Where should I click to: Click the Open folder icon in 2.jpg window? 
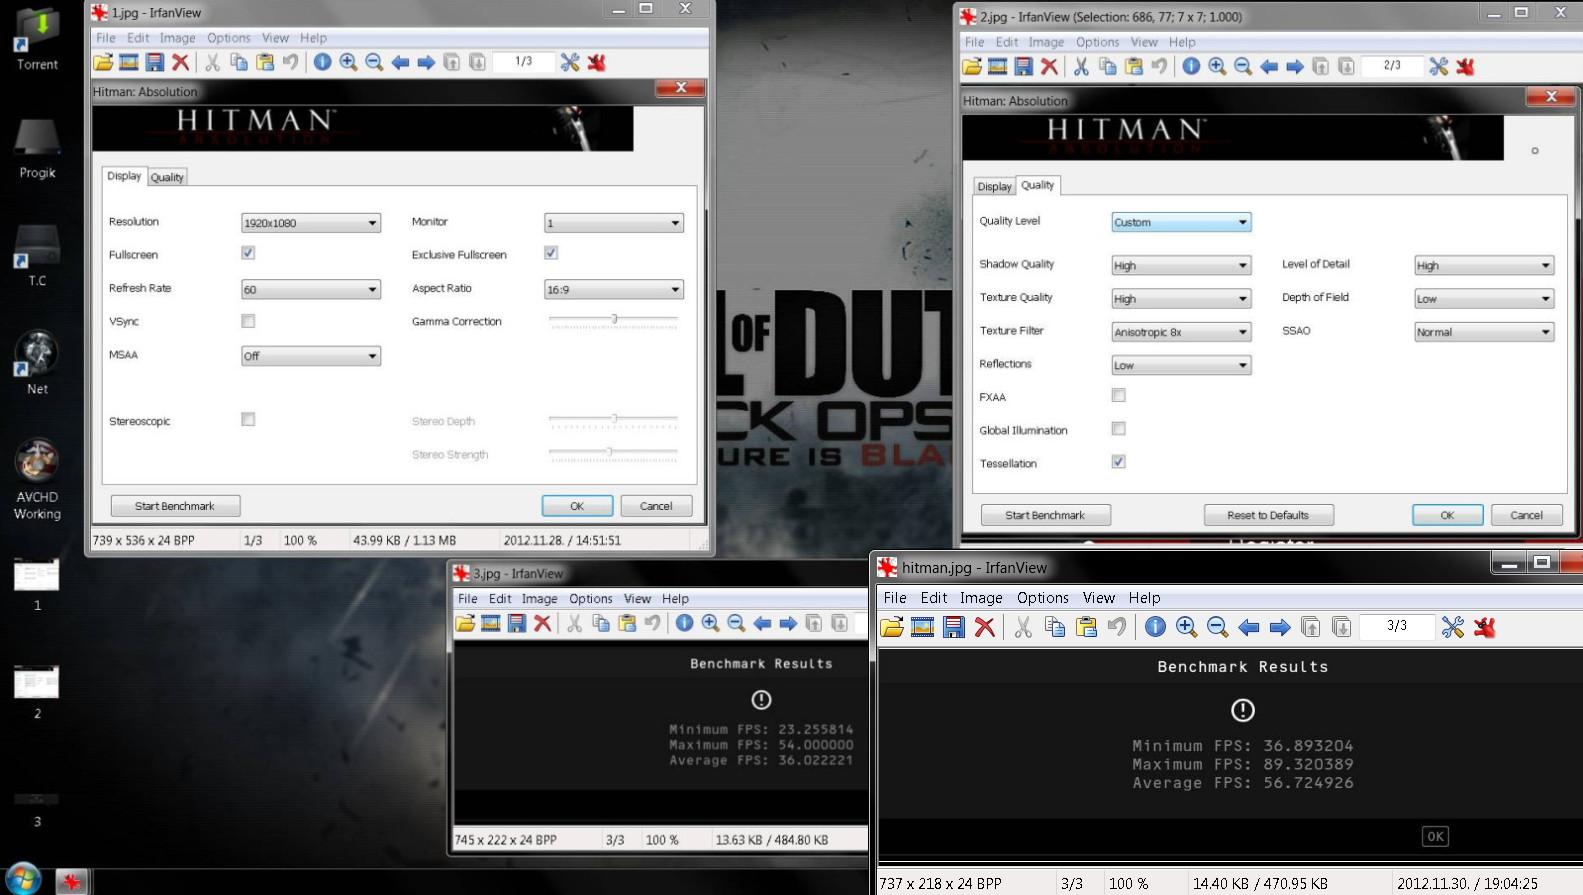(x=972, y=66)
